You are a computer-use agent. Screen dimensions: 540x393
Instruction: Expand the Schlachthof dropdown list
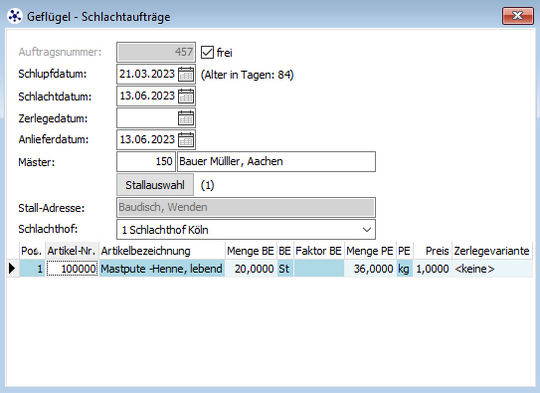(367, 230)
